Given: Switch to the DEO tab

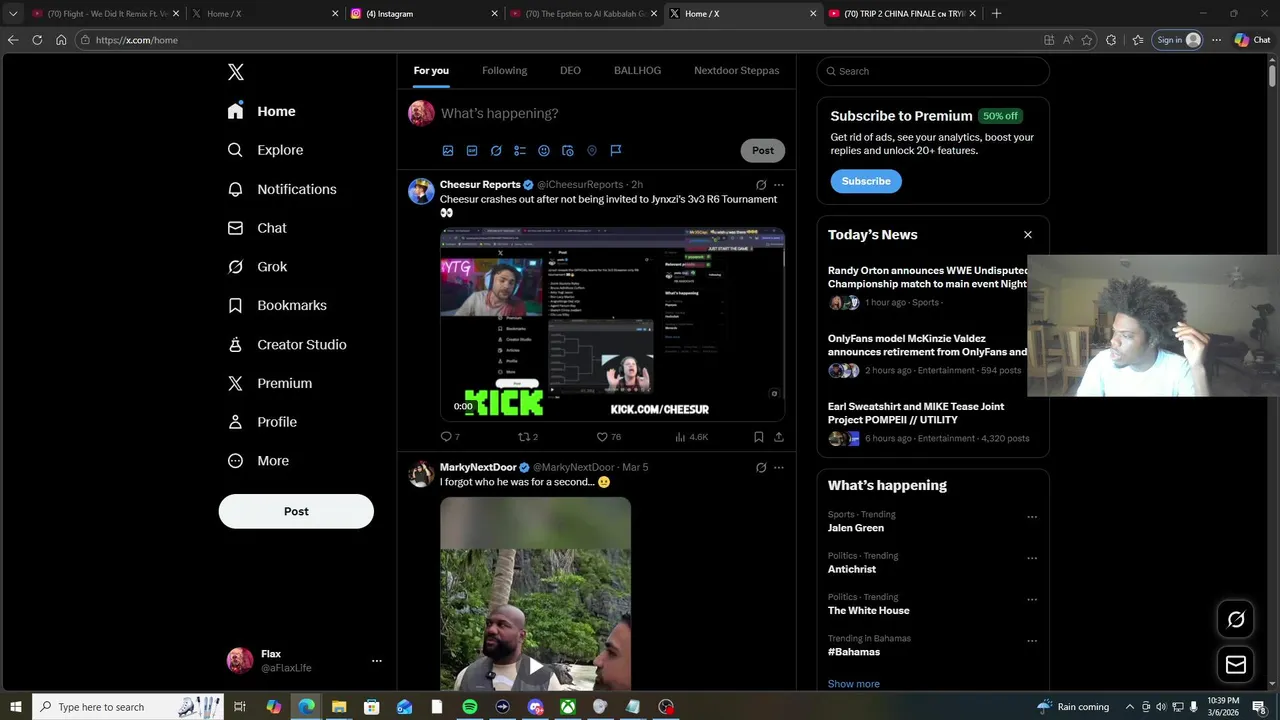Looking at the screenshot, I should click(570, 71).
